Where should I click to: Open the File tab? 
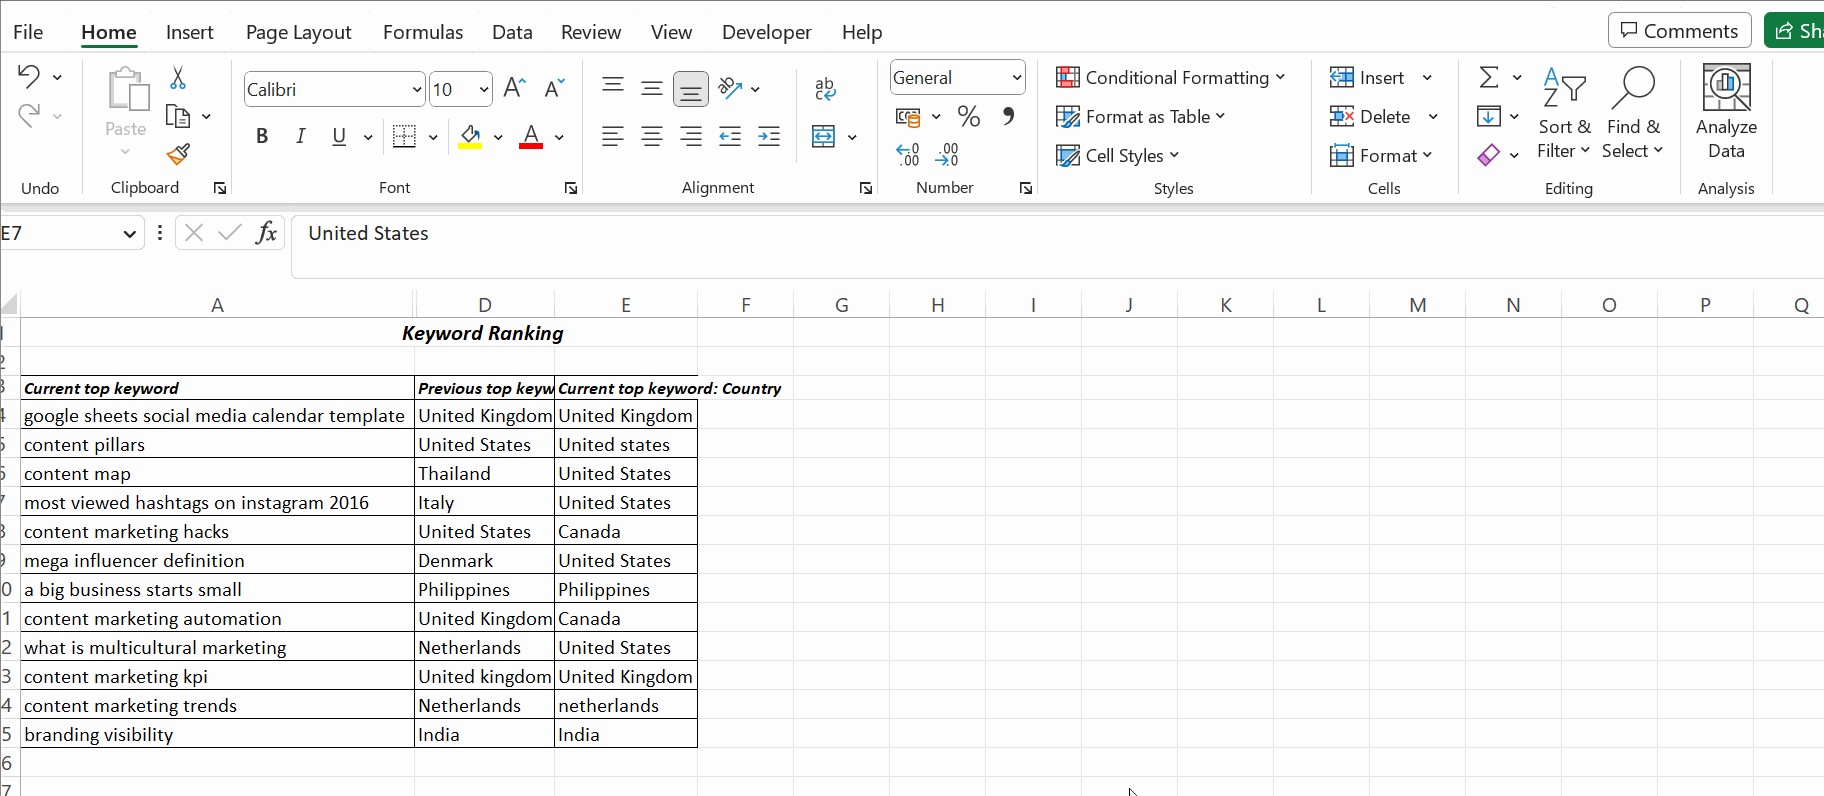click(28, 32)
